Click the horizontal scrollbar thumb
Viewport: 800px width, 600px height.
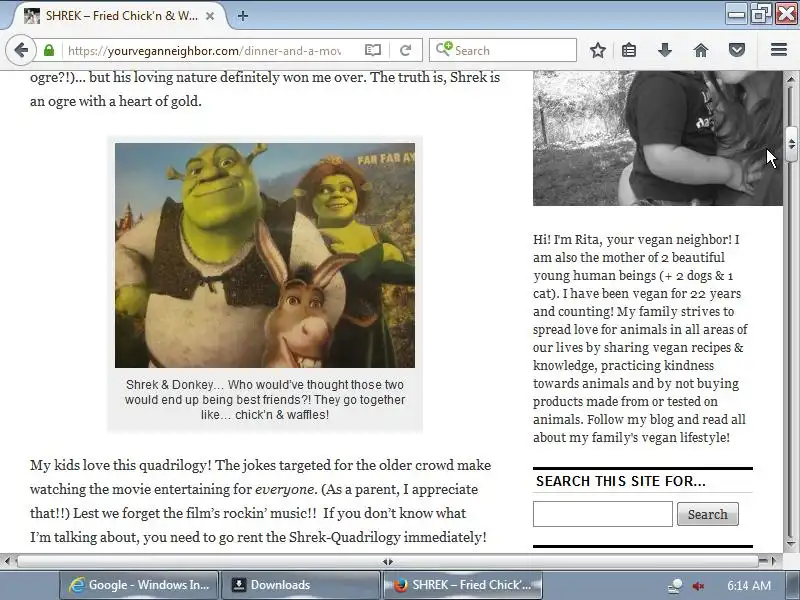pyautogui.click(x=388, y=561)
